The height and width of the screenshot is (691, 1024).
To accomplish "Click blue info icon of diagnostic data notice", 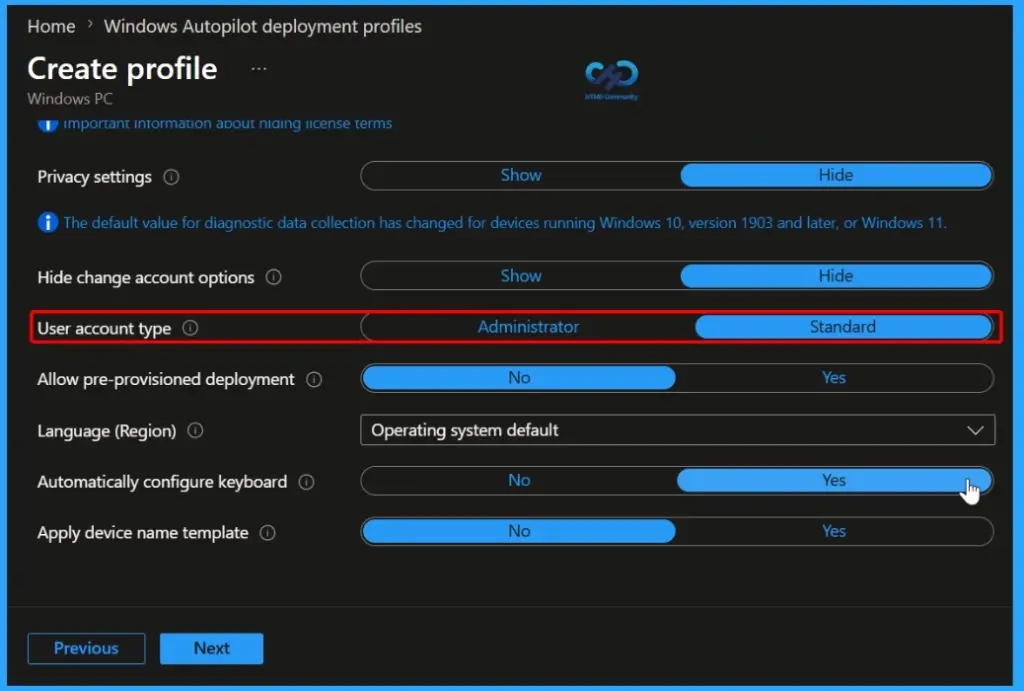I will click(x=48, y=223).
